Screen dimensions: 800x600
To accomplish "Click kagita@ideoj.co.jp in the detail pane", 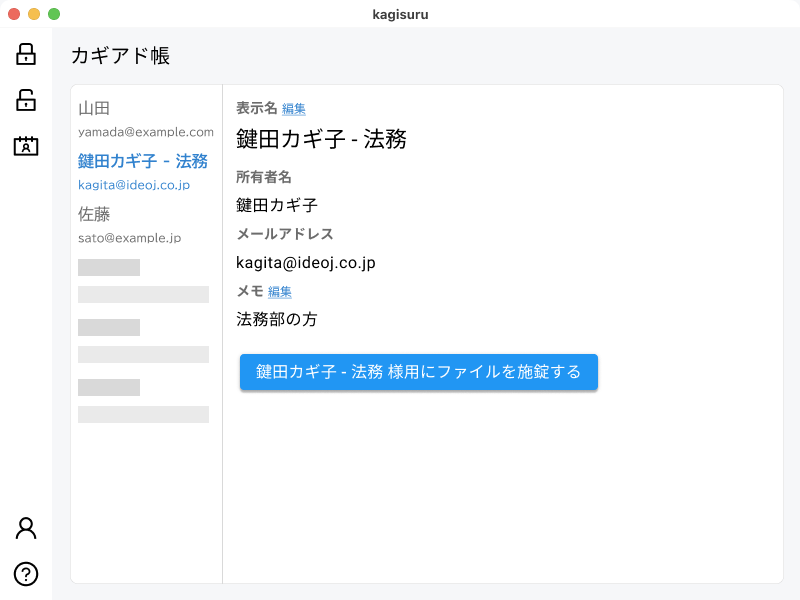I will pyautogui.click(x=306, y=263).
